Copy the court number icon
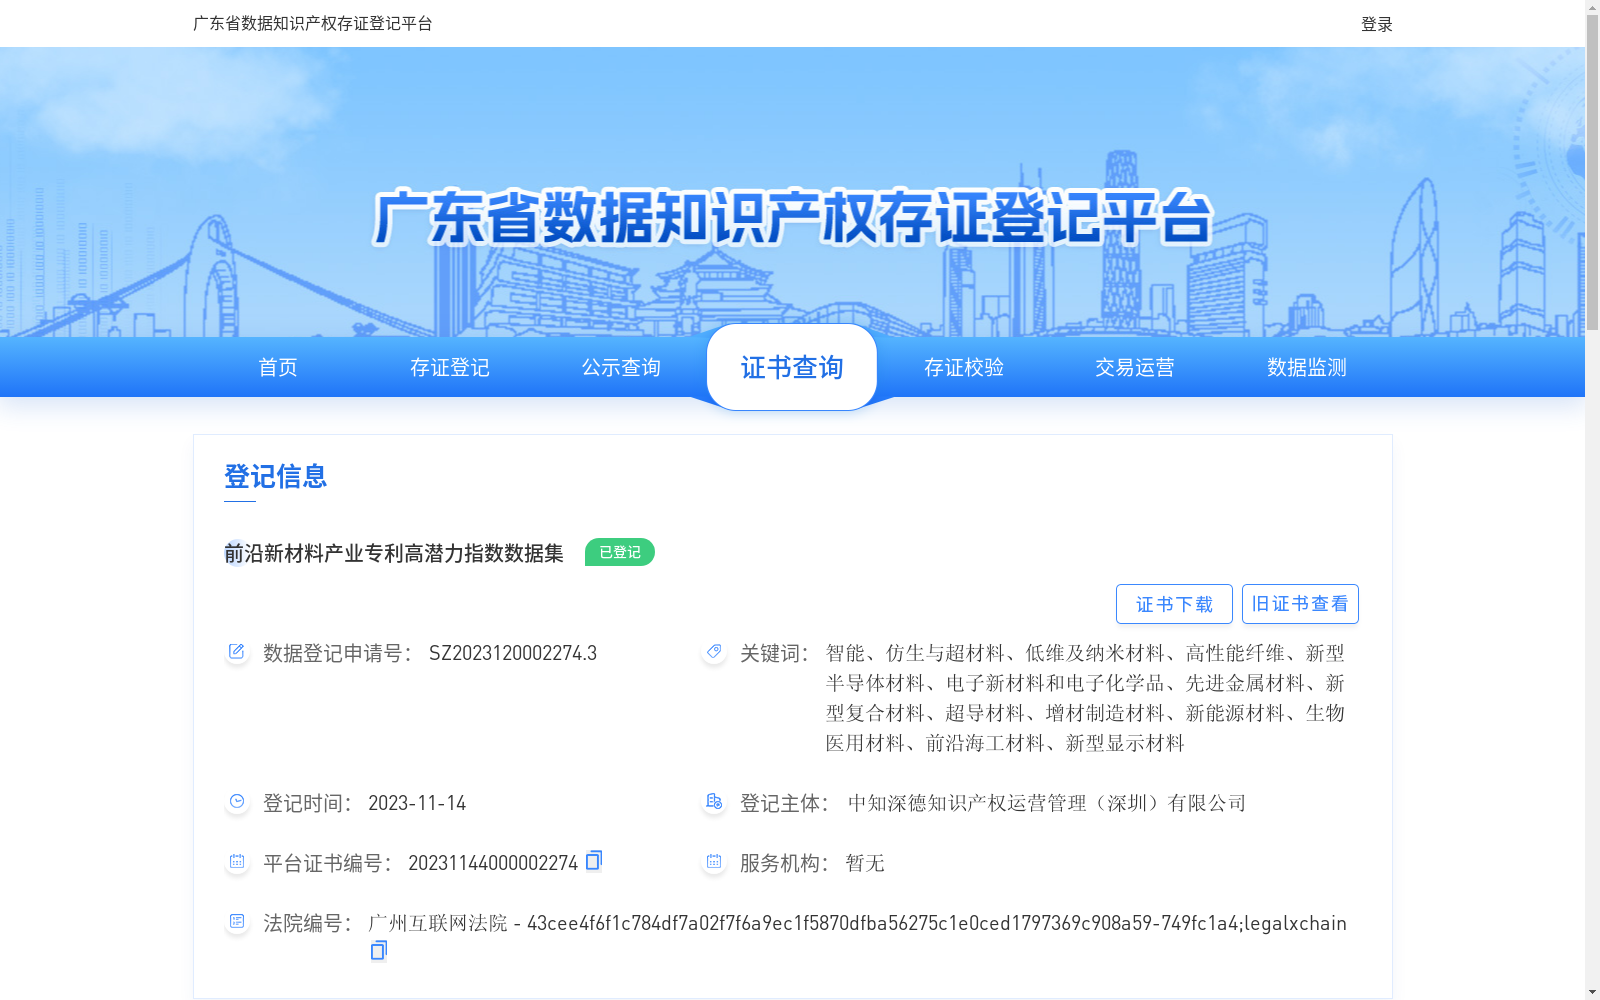 click(378, 950)
